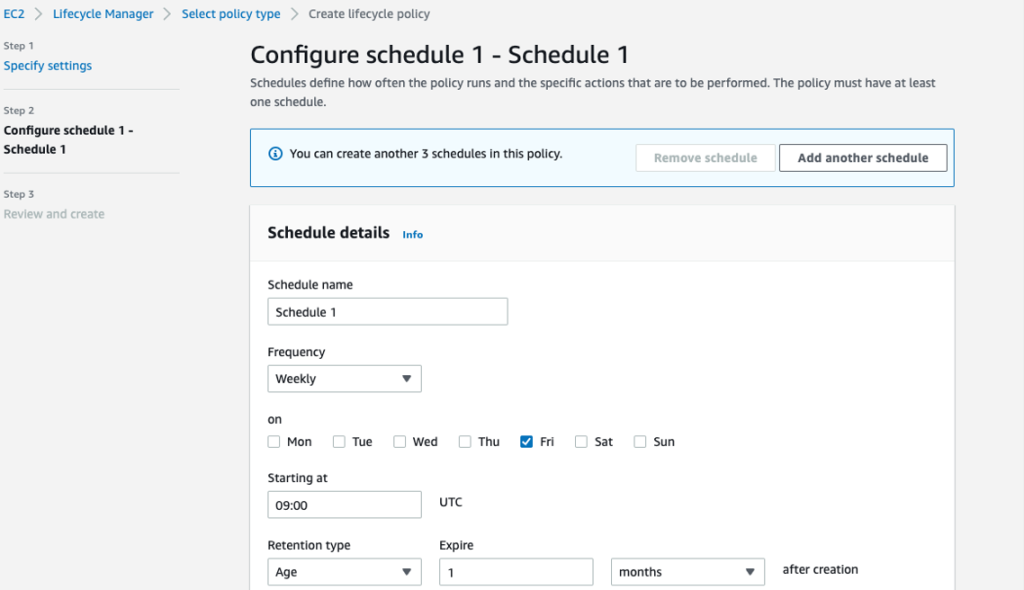The width and height of the screenshot is (1024, 590).
Task: Click the Starting at time field
Action: click(x=344, y=504)
